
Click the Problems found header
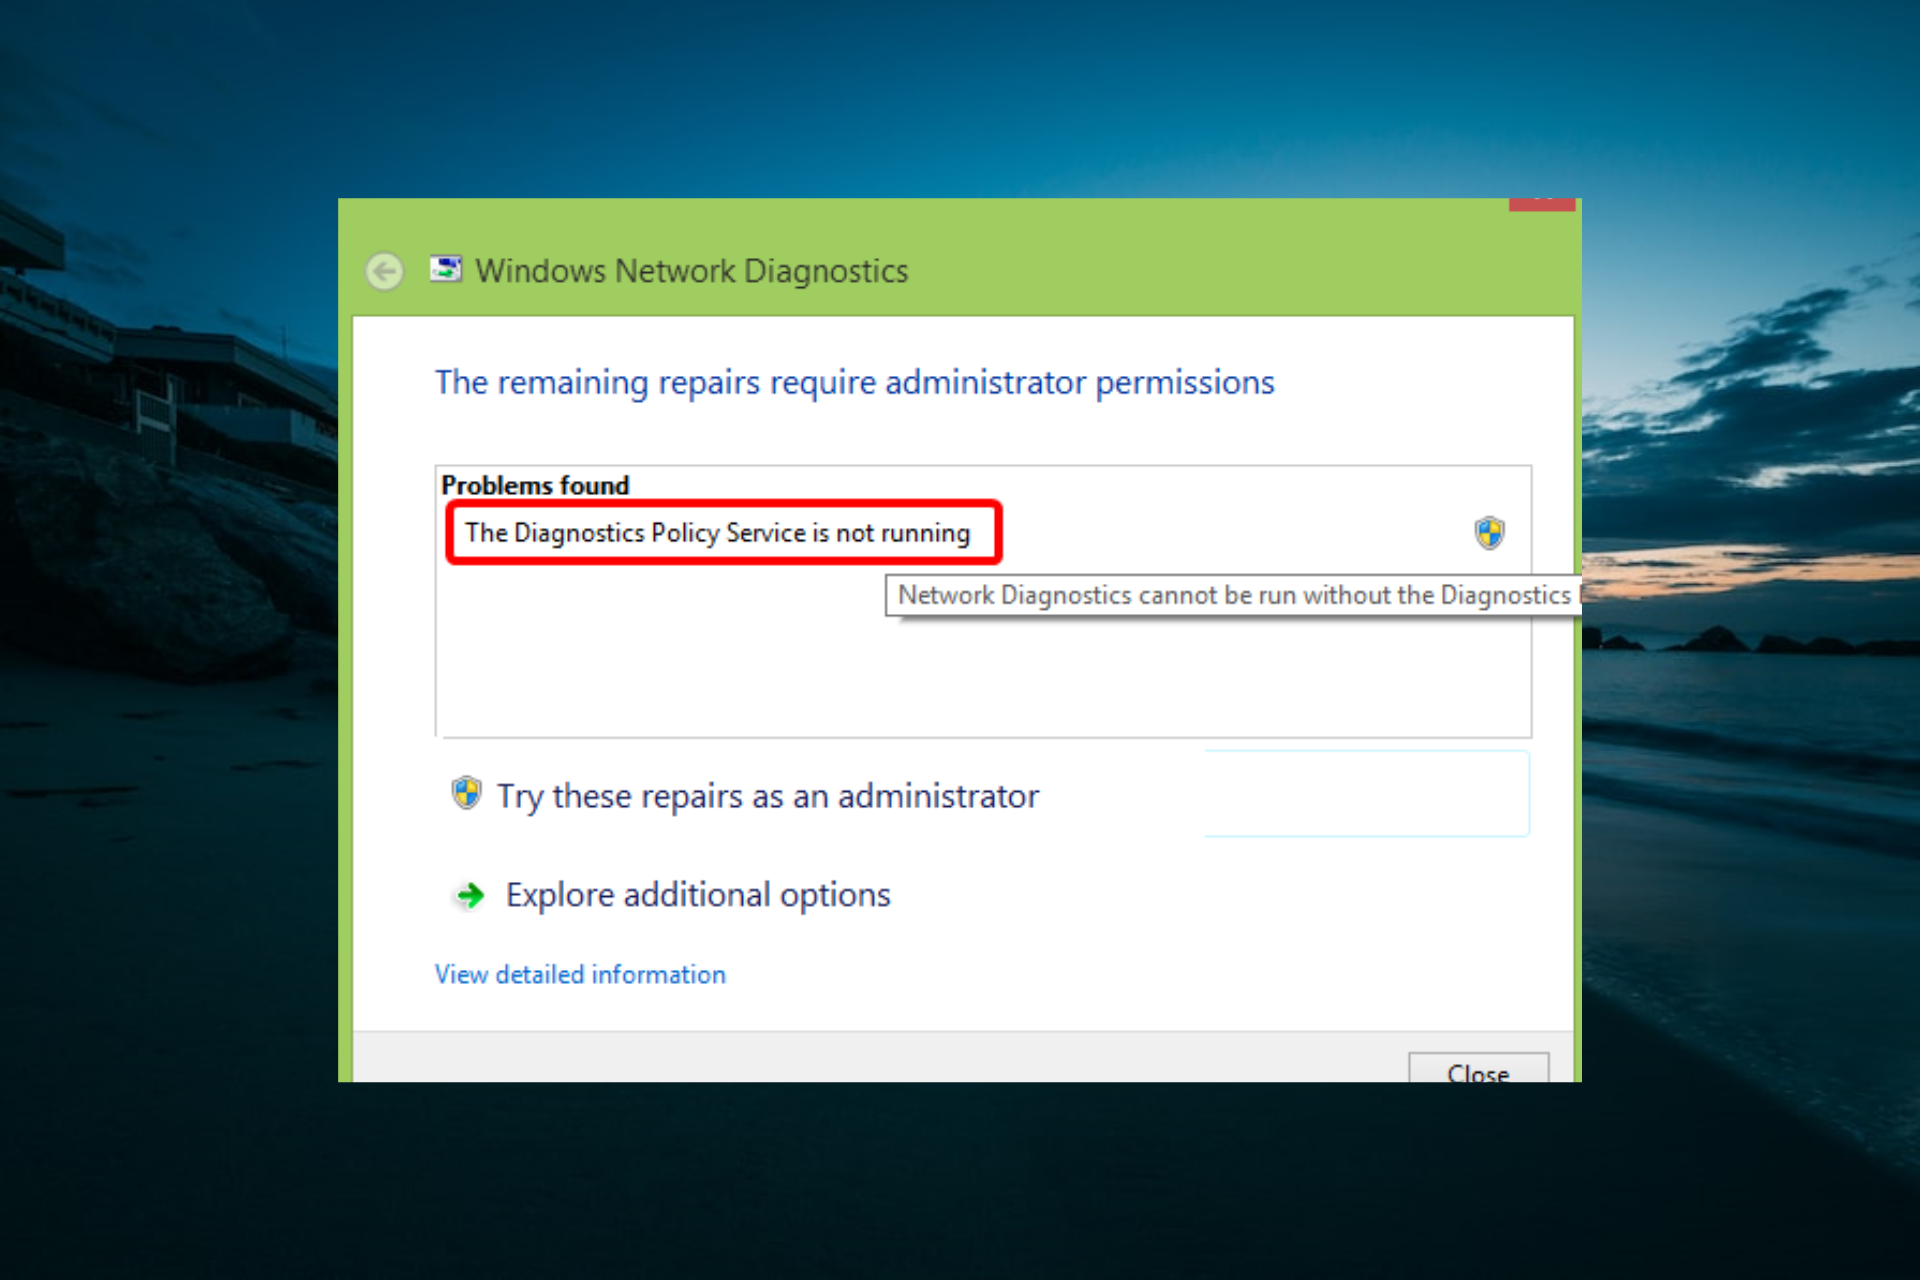pyautogui.click(x=535, y=486)
